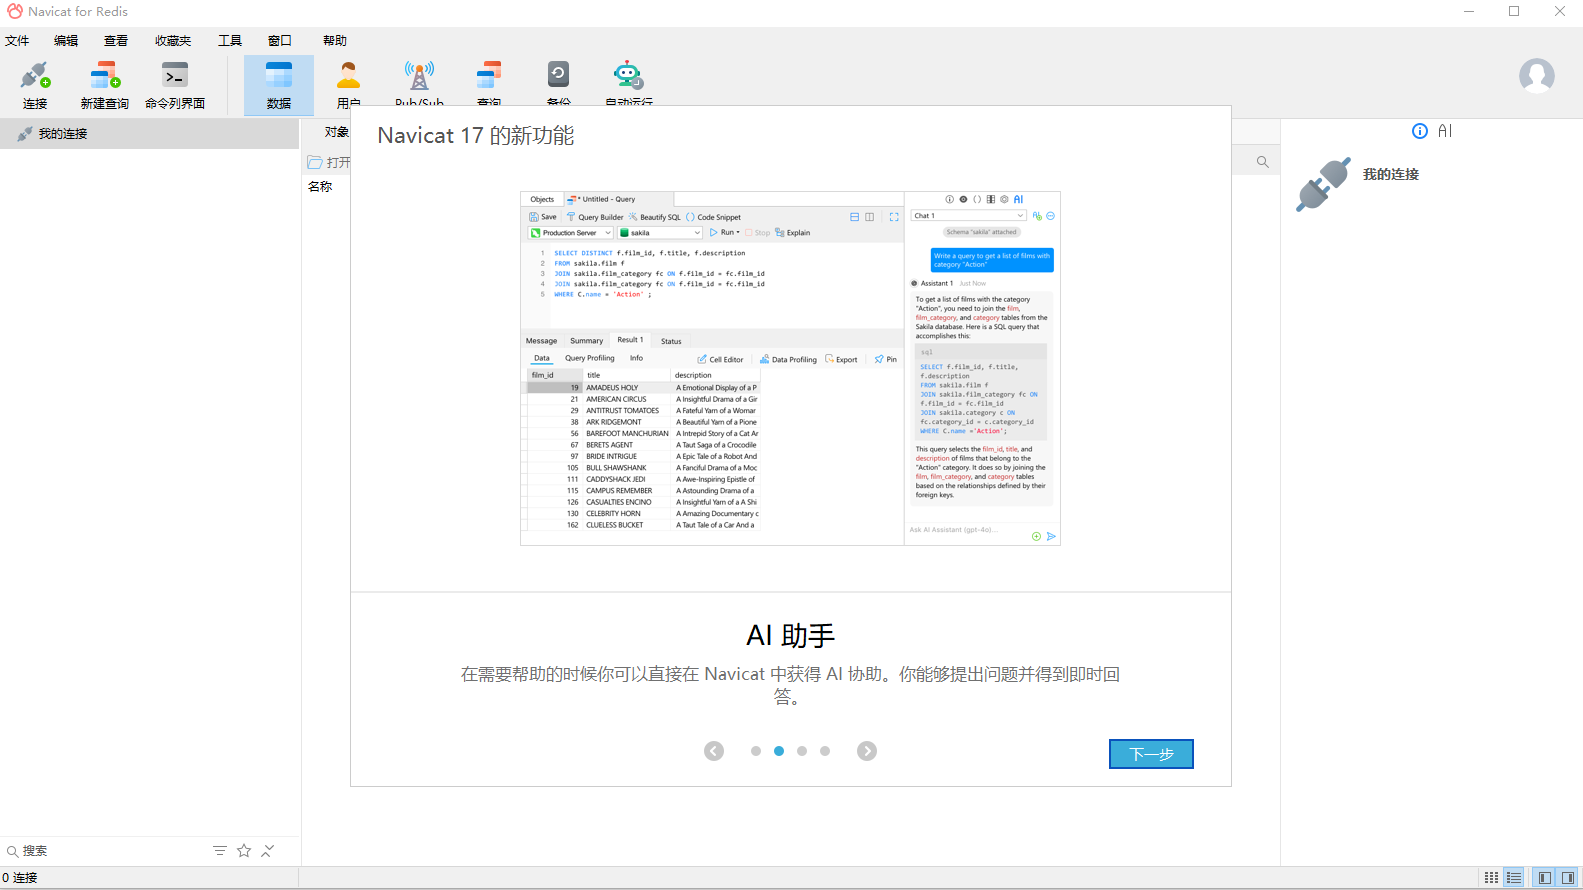Image resolution: width=1583 pixels, height=890 pixels.
Task: Open the 查看 (View) menu
Action: point(116,41)
